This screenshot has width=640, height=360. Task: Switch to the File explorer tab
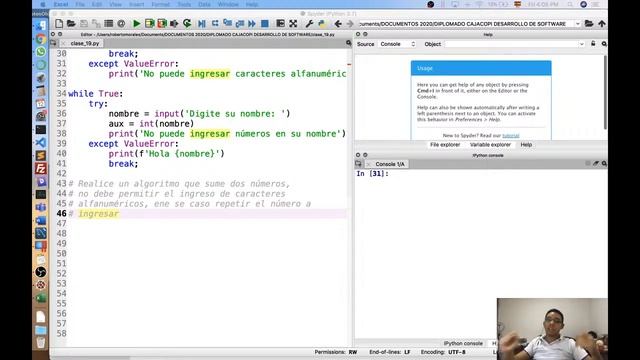pos(445,144)
